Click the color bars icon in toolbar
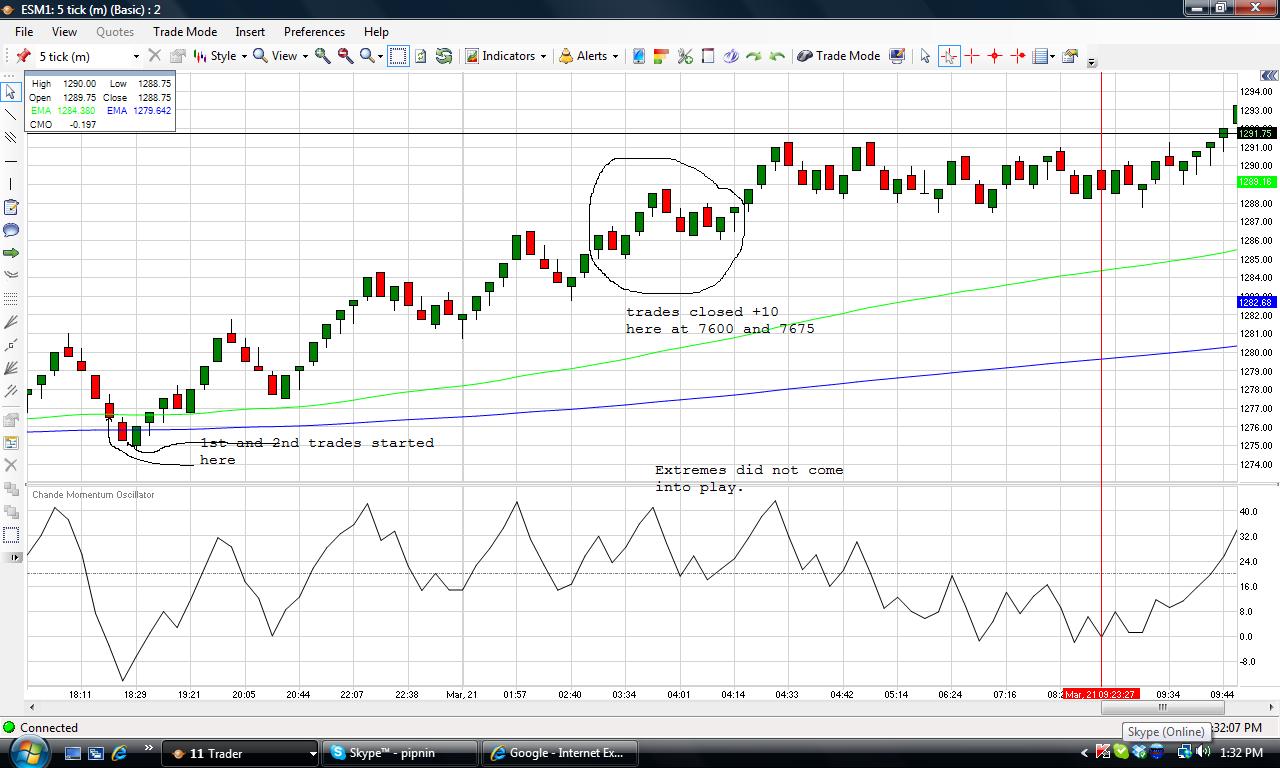Screen dimensions: 1280x768 tap(661, 56)
